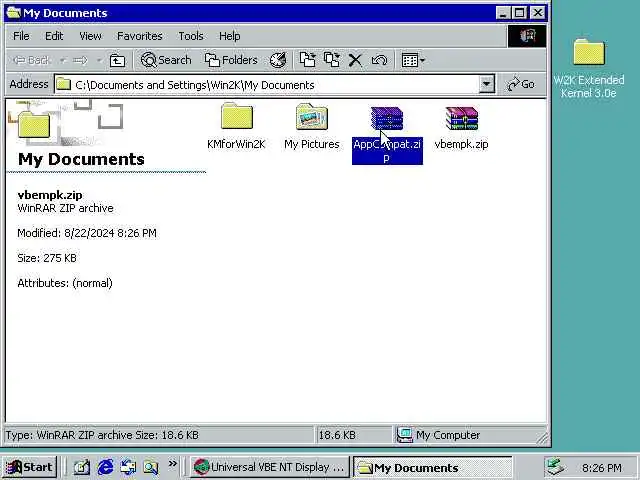
Task: Open the Edit menu
Action: coord(54,36)
